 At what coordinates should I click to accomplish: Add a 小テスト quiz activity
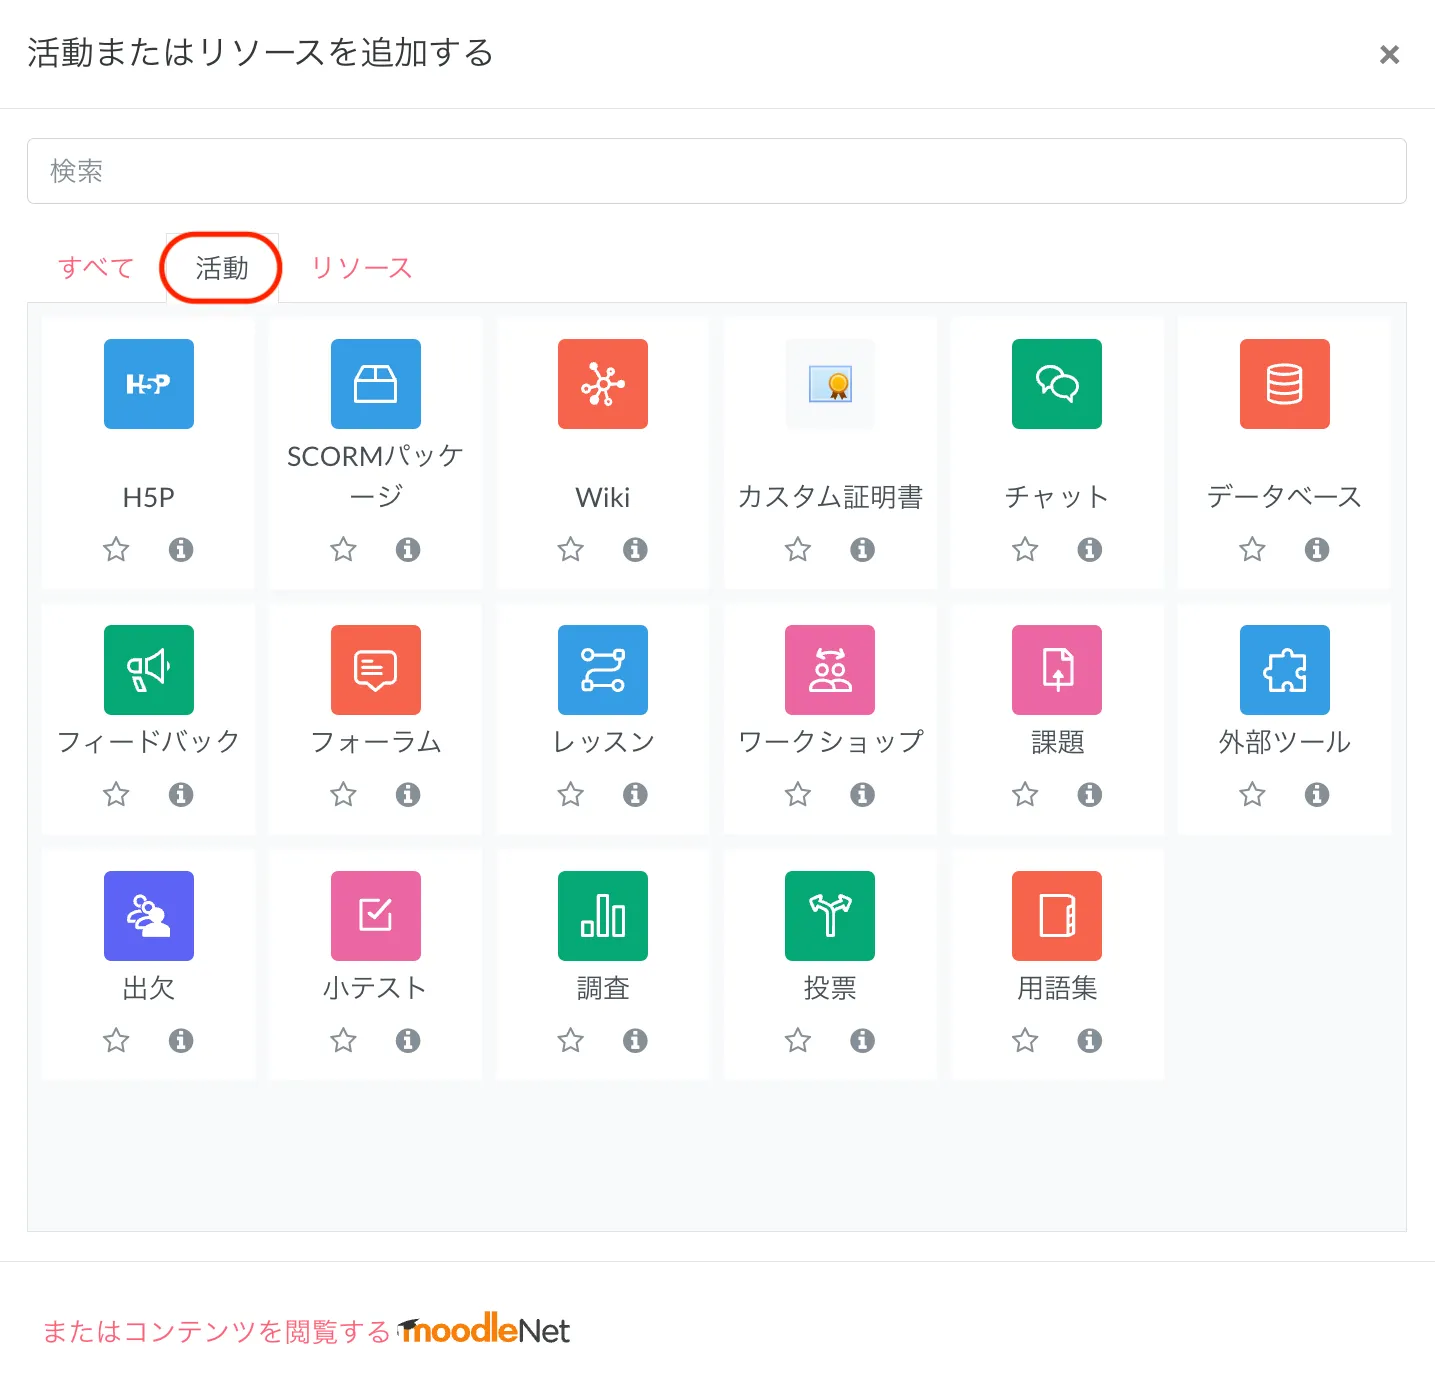375,916
